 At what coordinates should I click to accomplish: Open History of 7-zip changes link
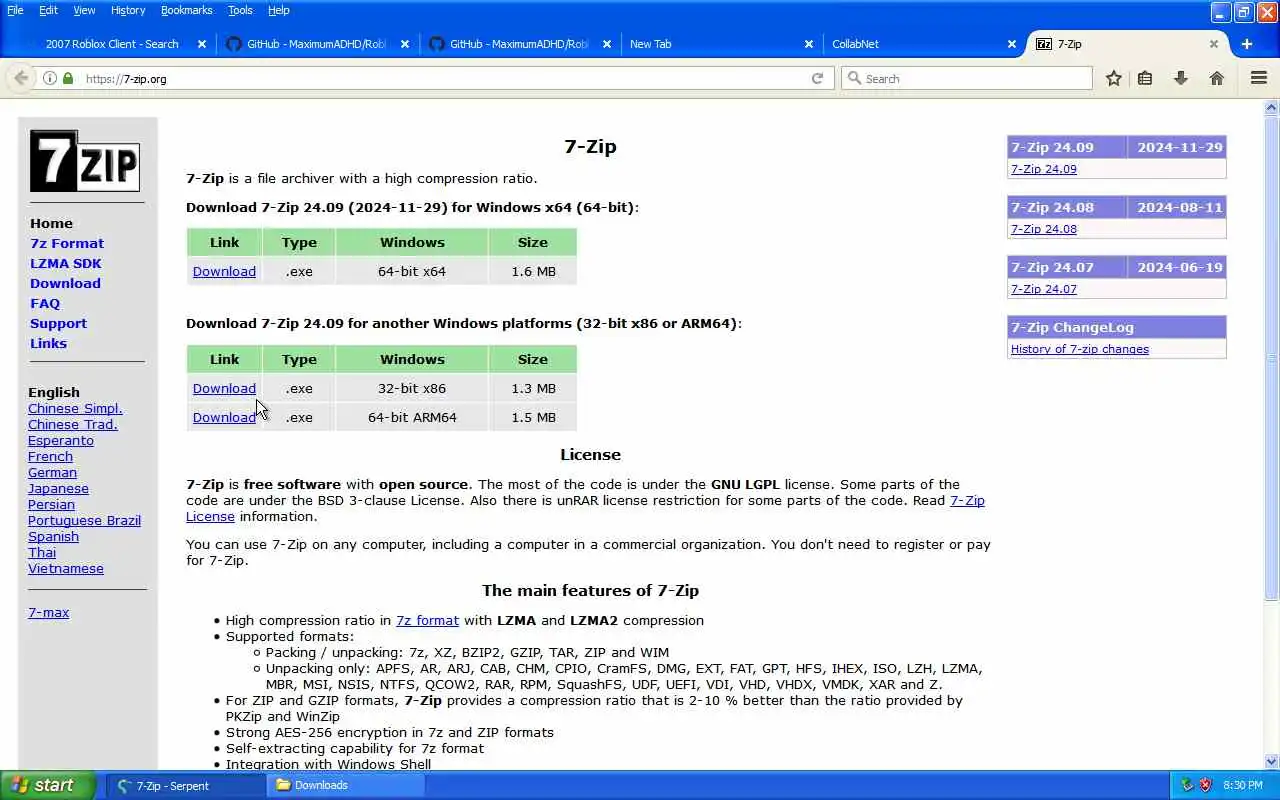coord(1080,349)
